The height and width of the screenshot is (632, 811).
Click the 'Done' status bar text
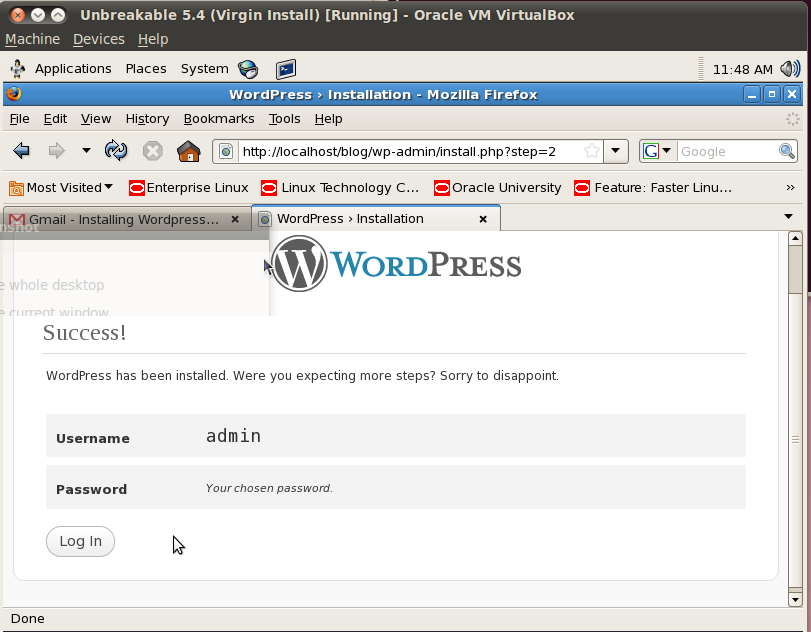click(27, 619)
